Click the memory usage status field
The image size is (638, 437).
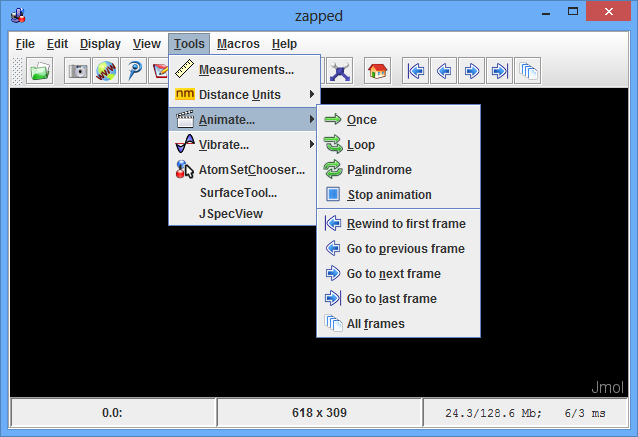525,413
